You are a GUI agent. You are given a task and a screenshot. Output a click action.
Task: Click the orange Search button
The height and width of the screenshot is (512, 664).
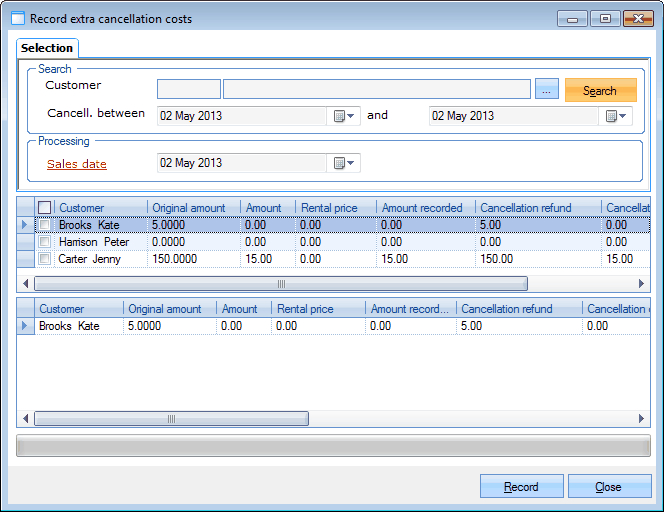click(x=600, y=90)
